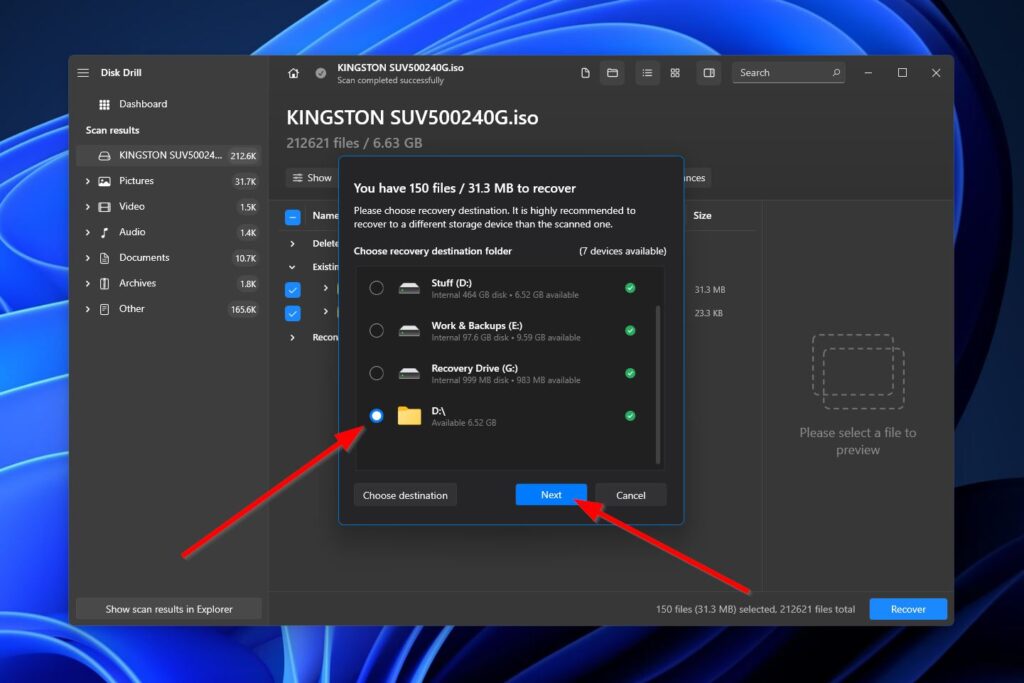
Task: Click the home icon next to the scan name
Action: pyautogui.click(x=293, y=72)
